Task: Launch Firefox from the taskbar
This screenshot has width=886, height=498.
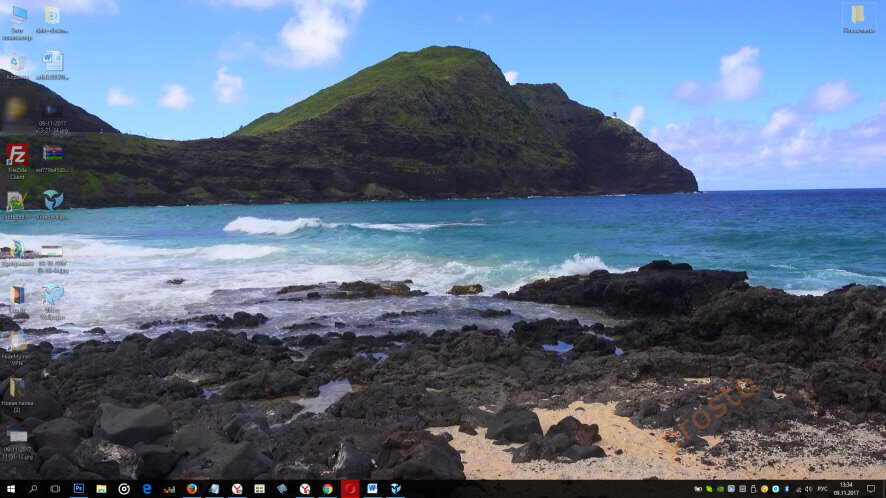Action: [x=192, y=489]
